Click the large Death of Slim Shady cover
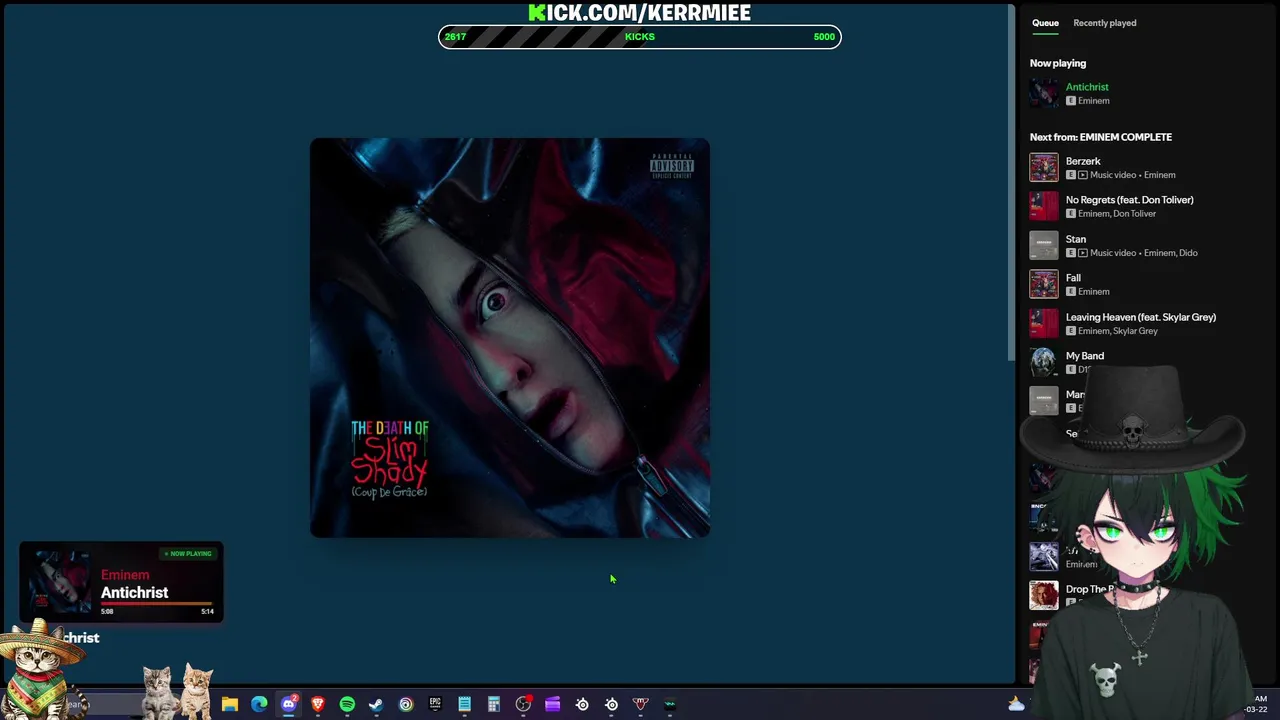Image resolution: width=1280 pixels, height=720 pixels. coord(510,338)
